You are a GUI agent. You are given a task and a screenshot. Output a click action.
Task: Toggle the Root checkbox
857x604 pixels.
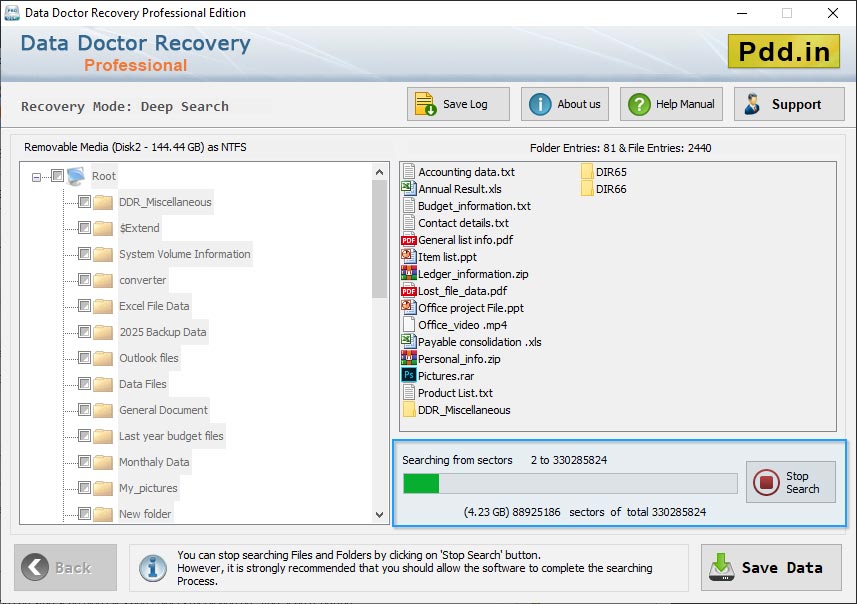pos(57,175)
